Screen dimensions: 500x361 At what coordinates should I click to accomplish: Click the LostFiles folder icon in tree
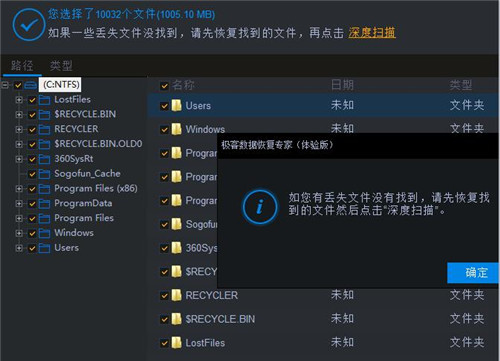pyautogui.click(x=44, y=100)
